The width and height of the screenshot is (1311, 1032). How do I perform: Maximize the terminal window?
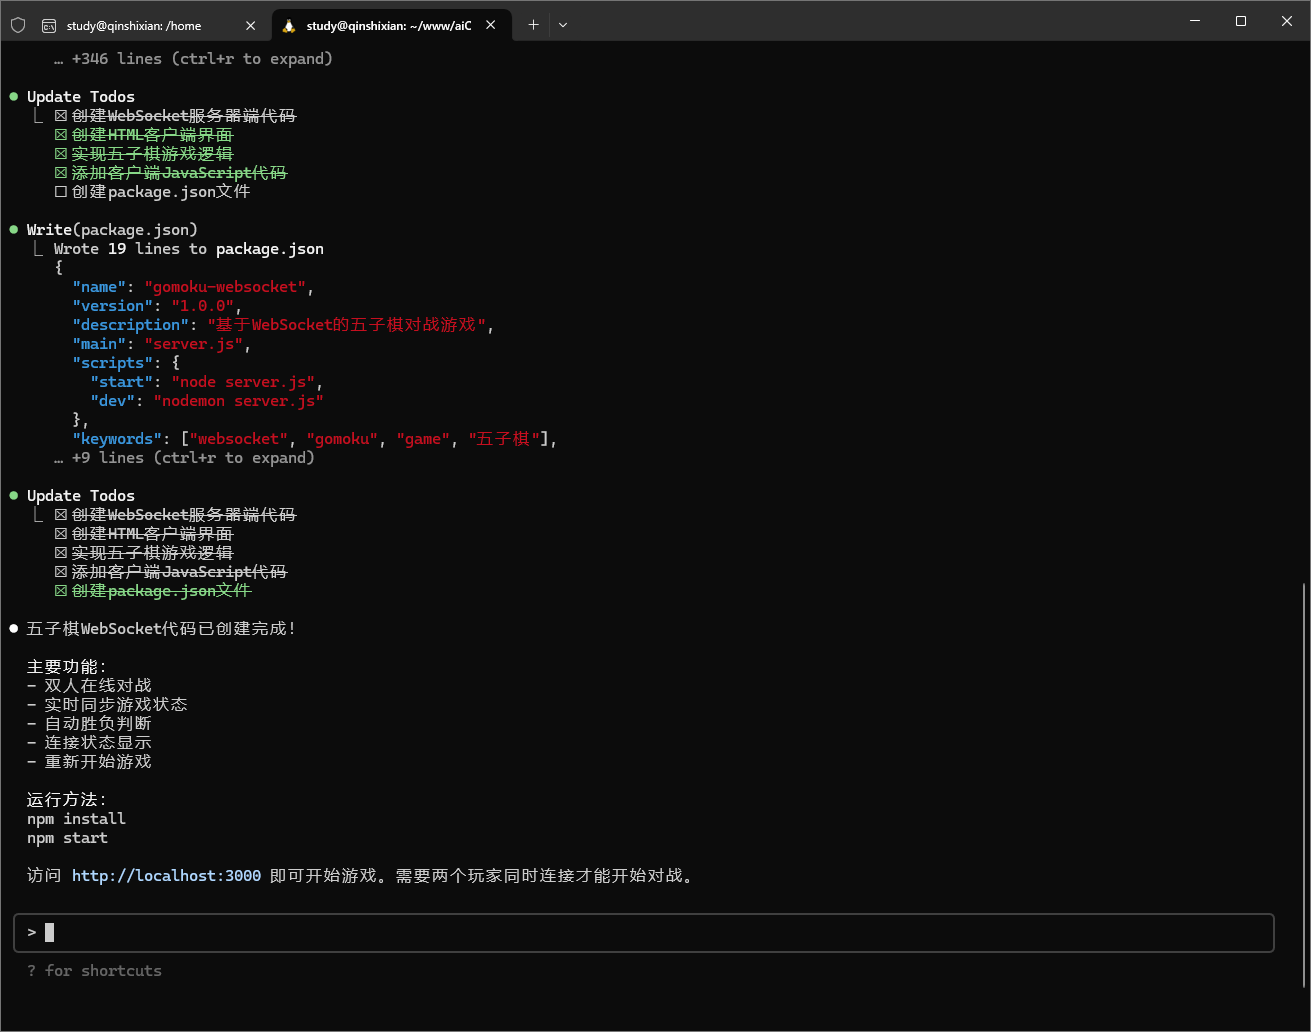(1240, 21)
